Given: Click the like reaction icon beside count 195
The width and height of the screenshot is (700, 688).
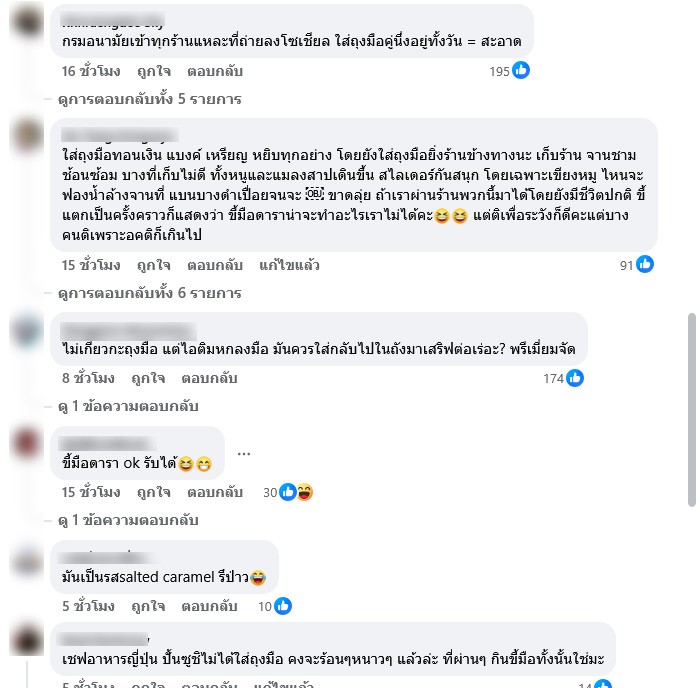Looking at the screenshot, I should click(521, 71).
